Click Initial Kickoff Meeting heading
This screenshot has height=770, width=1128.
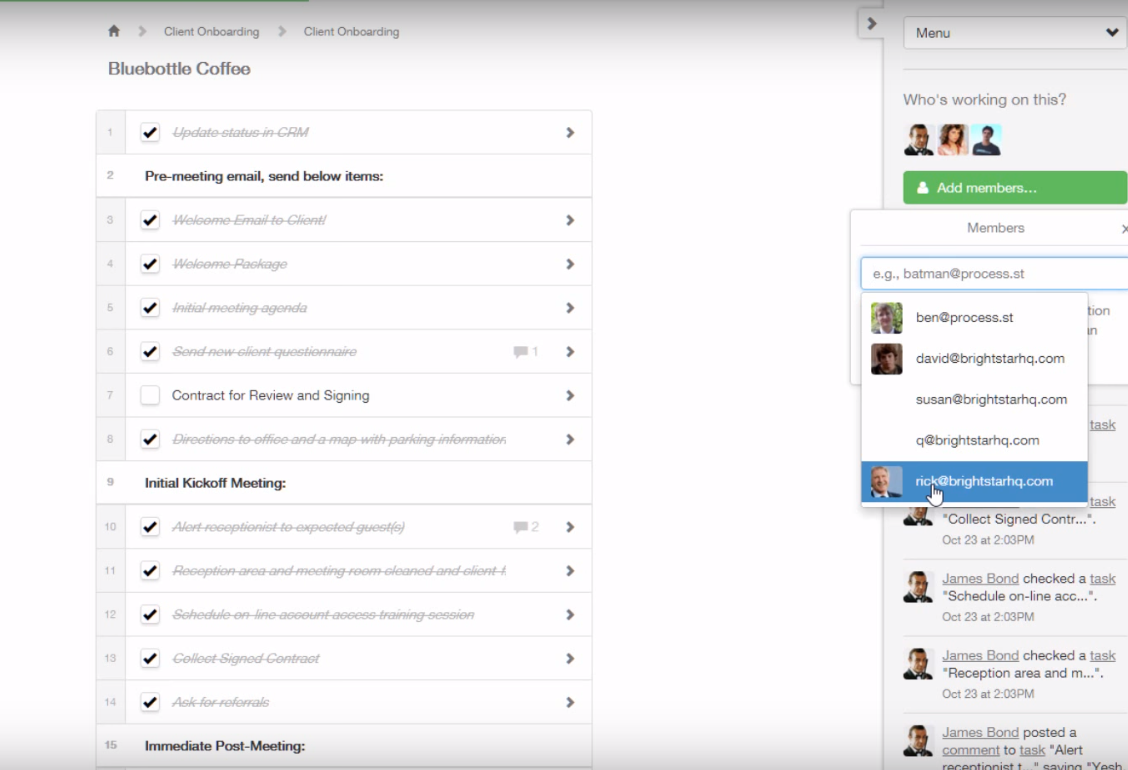pyautogui.click(x=215, y=483)
